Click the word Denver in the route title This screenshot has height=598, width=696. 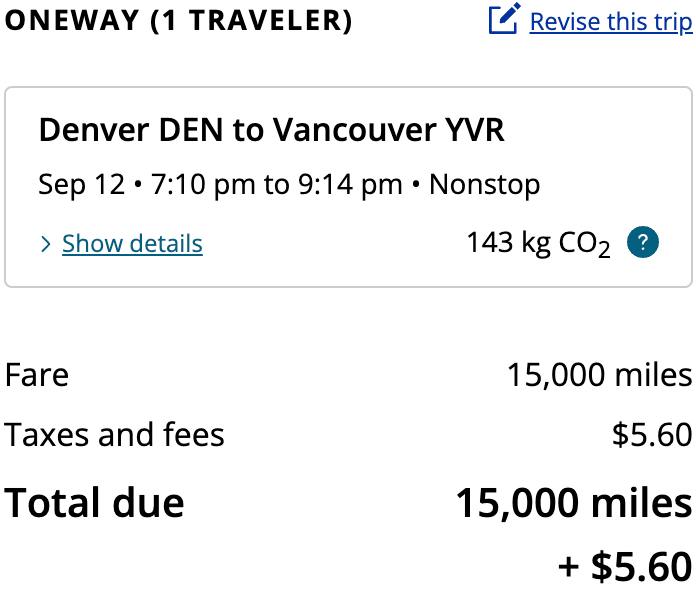pos(94,130)
